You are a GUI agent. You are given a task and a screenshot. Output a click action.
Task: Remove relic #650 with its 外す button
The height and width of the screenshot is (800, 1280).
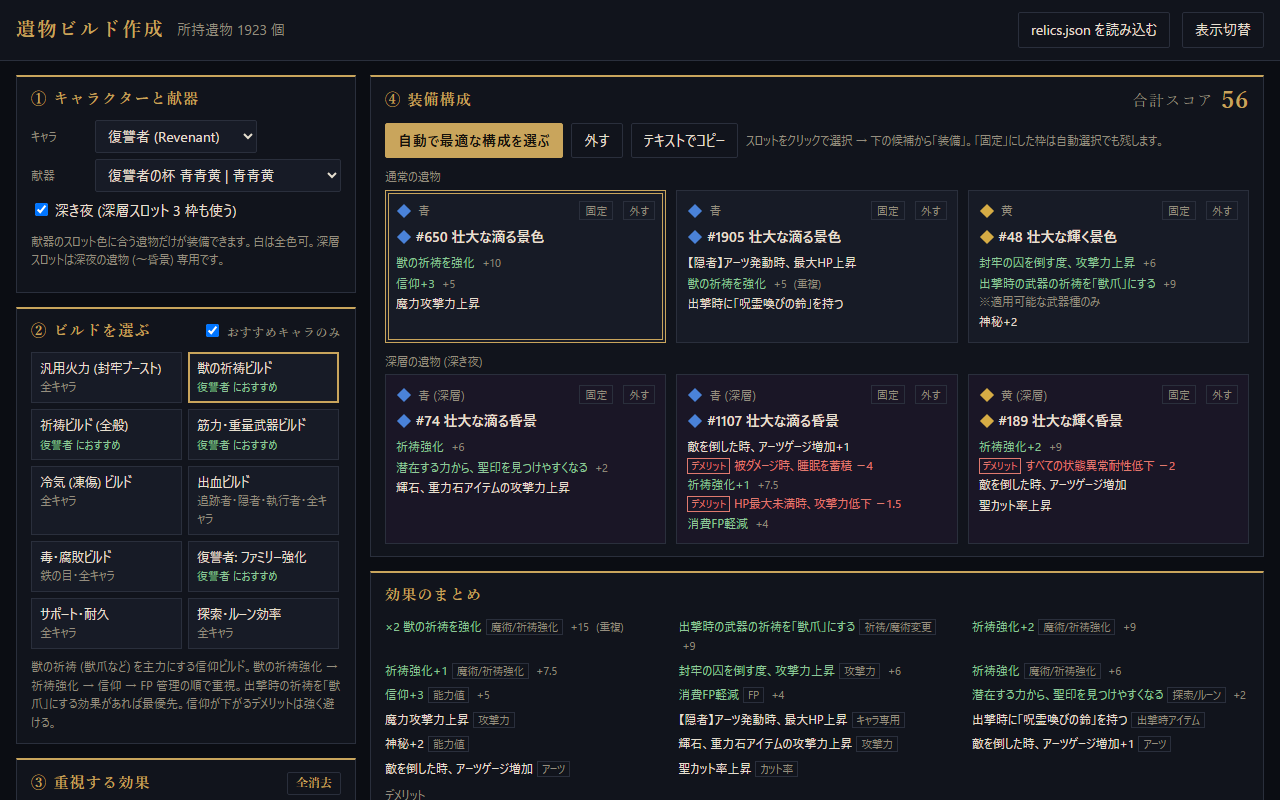[x=639, y=211]
